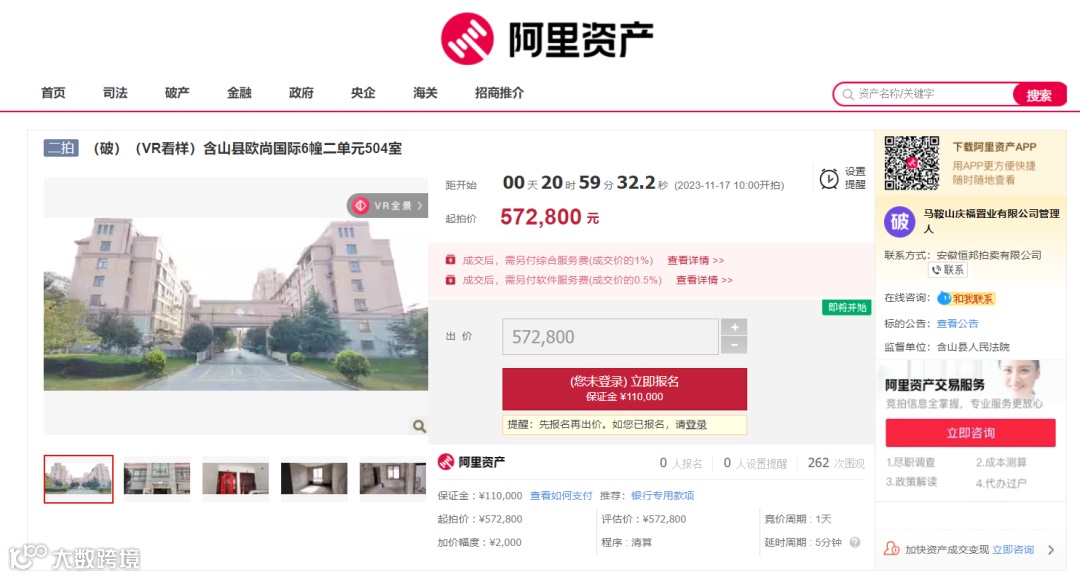The image size is (1080, 578).
Task: Open the 首页 navigation tab
Action: click(x=53, y=93)
